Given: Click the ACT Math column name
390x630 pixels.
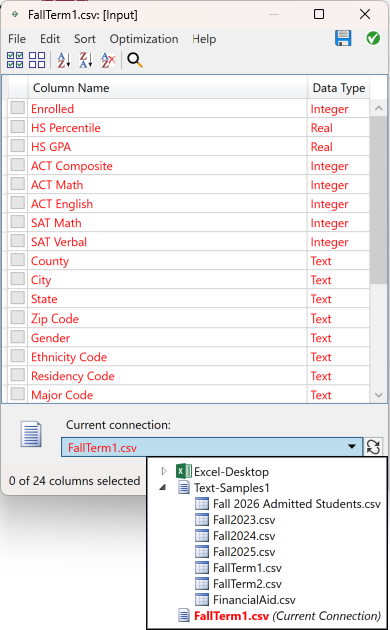Looking at the screenshot, I should tap(57, 185).
